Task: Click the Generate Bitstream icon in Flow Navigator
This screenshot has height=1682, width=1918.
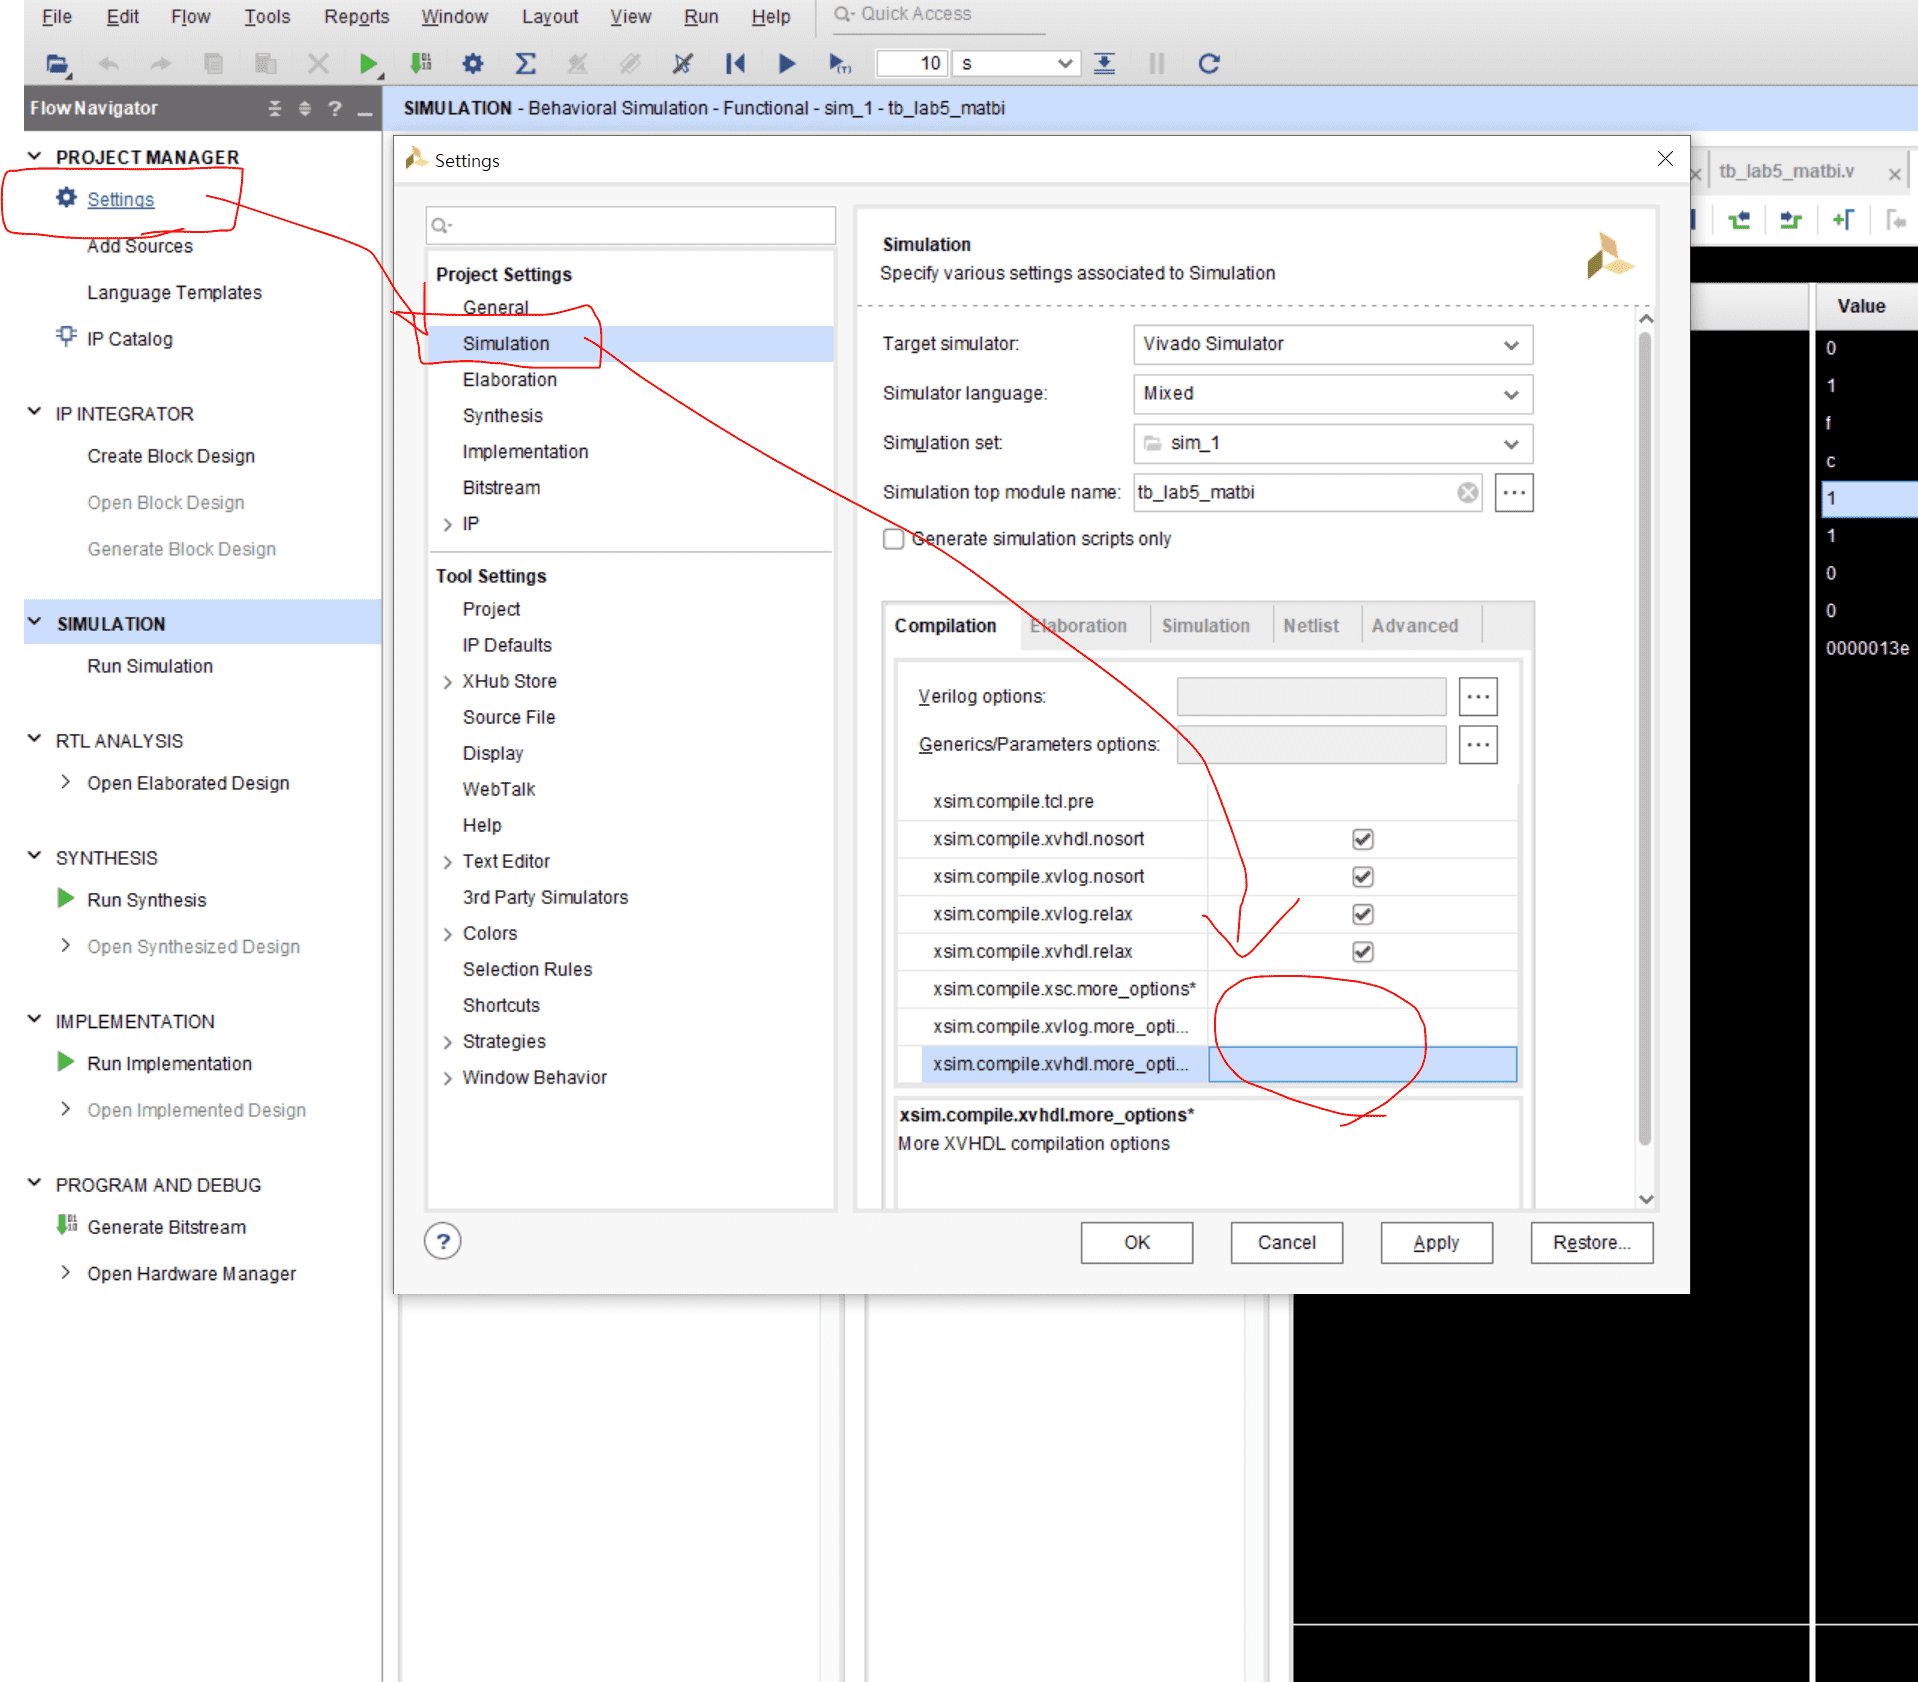Action: pos(67,1225)
